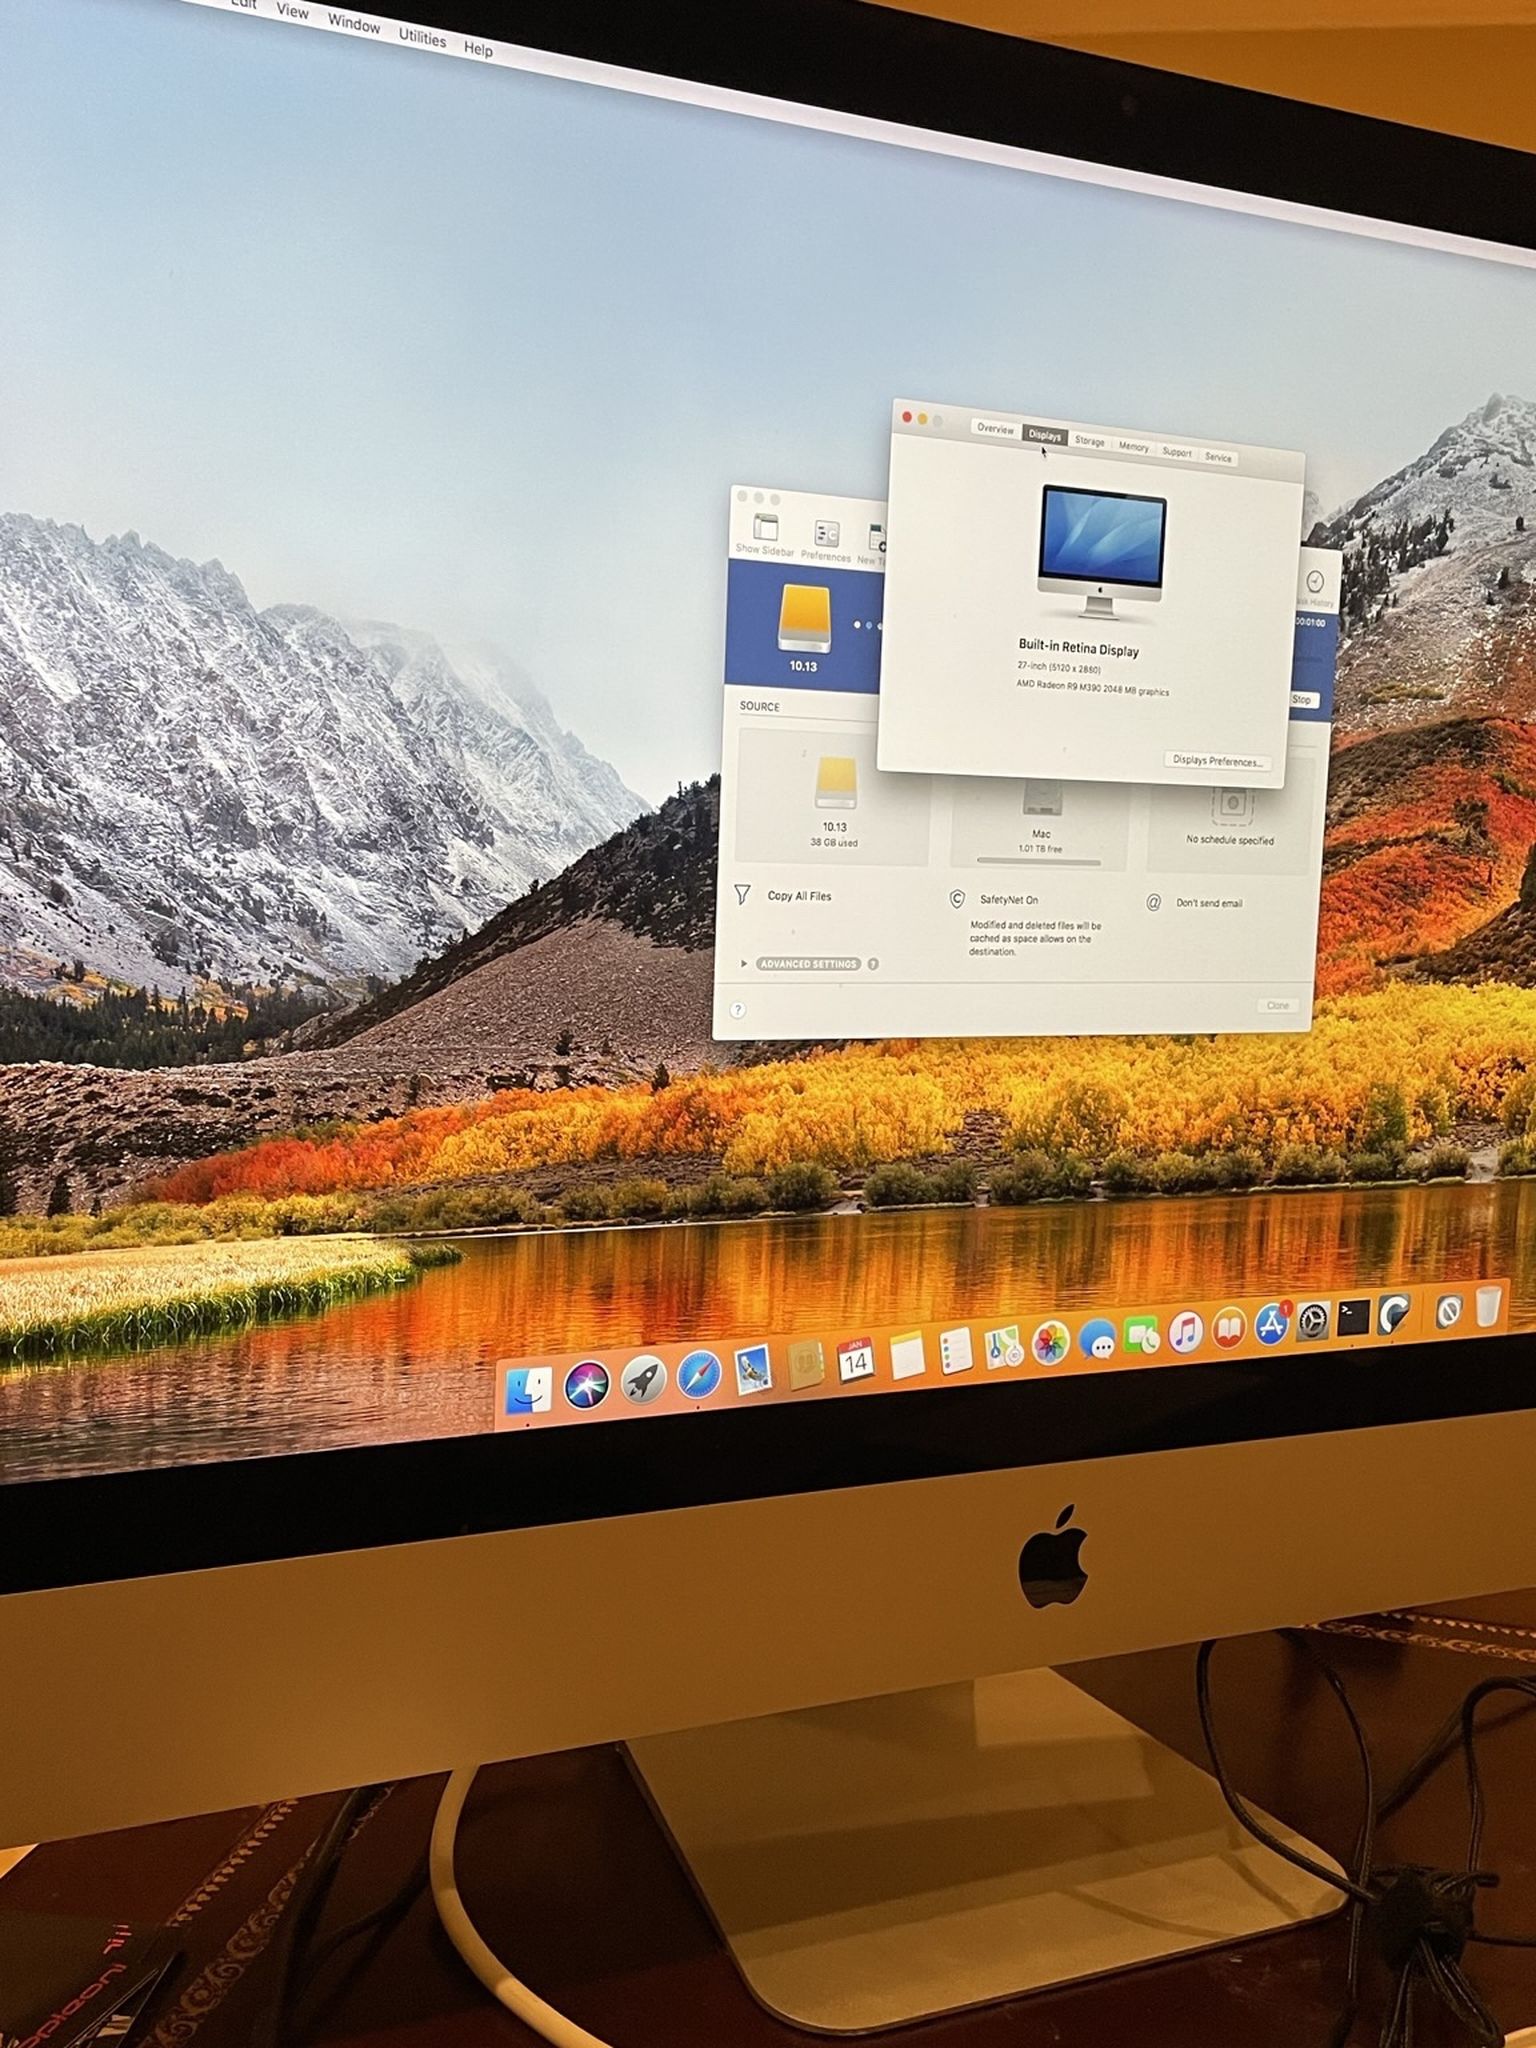1536x2048 pixels.
Task: Click the Clone button
Action: click(1277, 1005)
